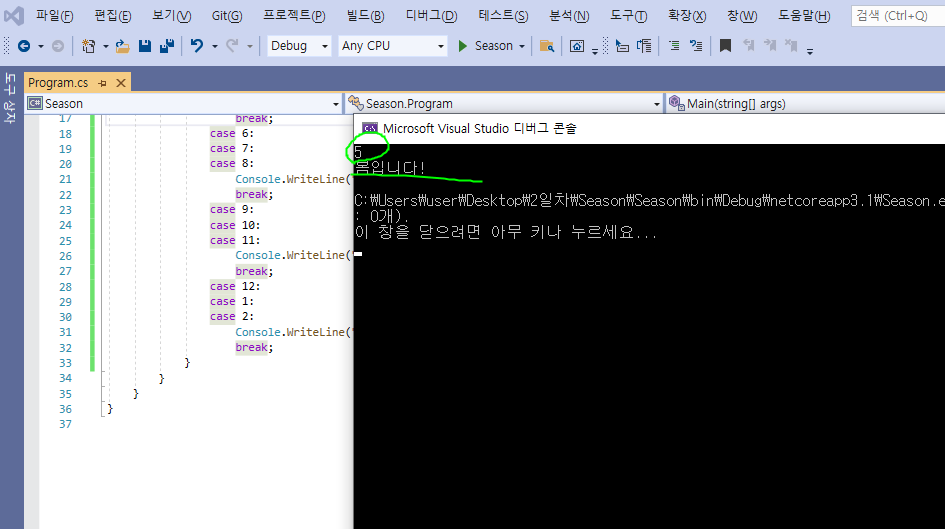
Task: Open the 도움말(H) menu
Action: tap(804, 16)
